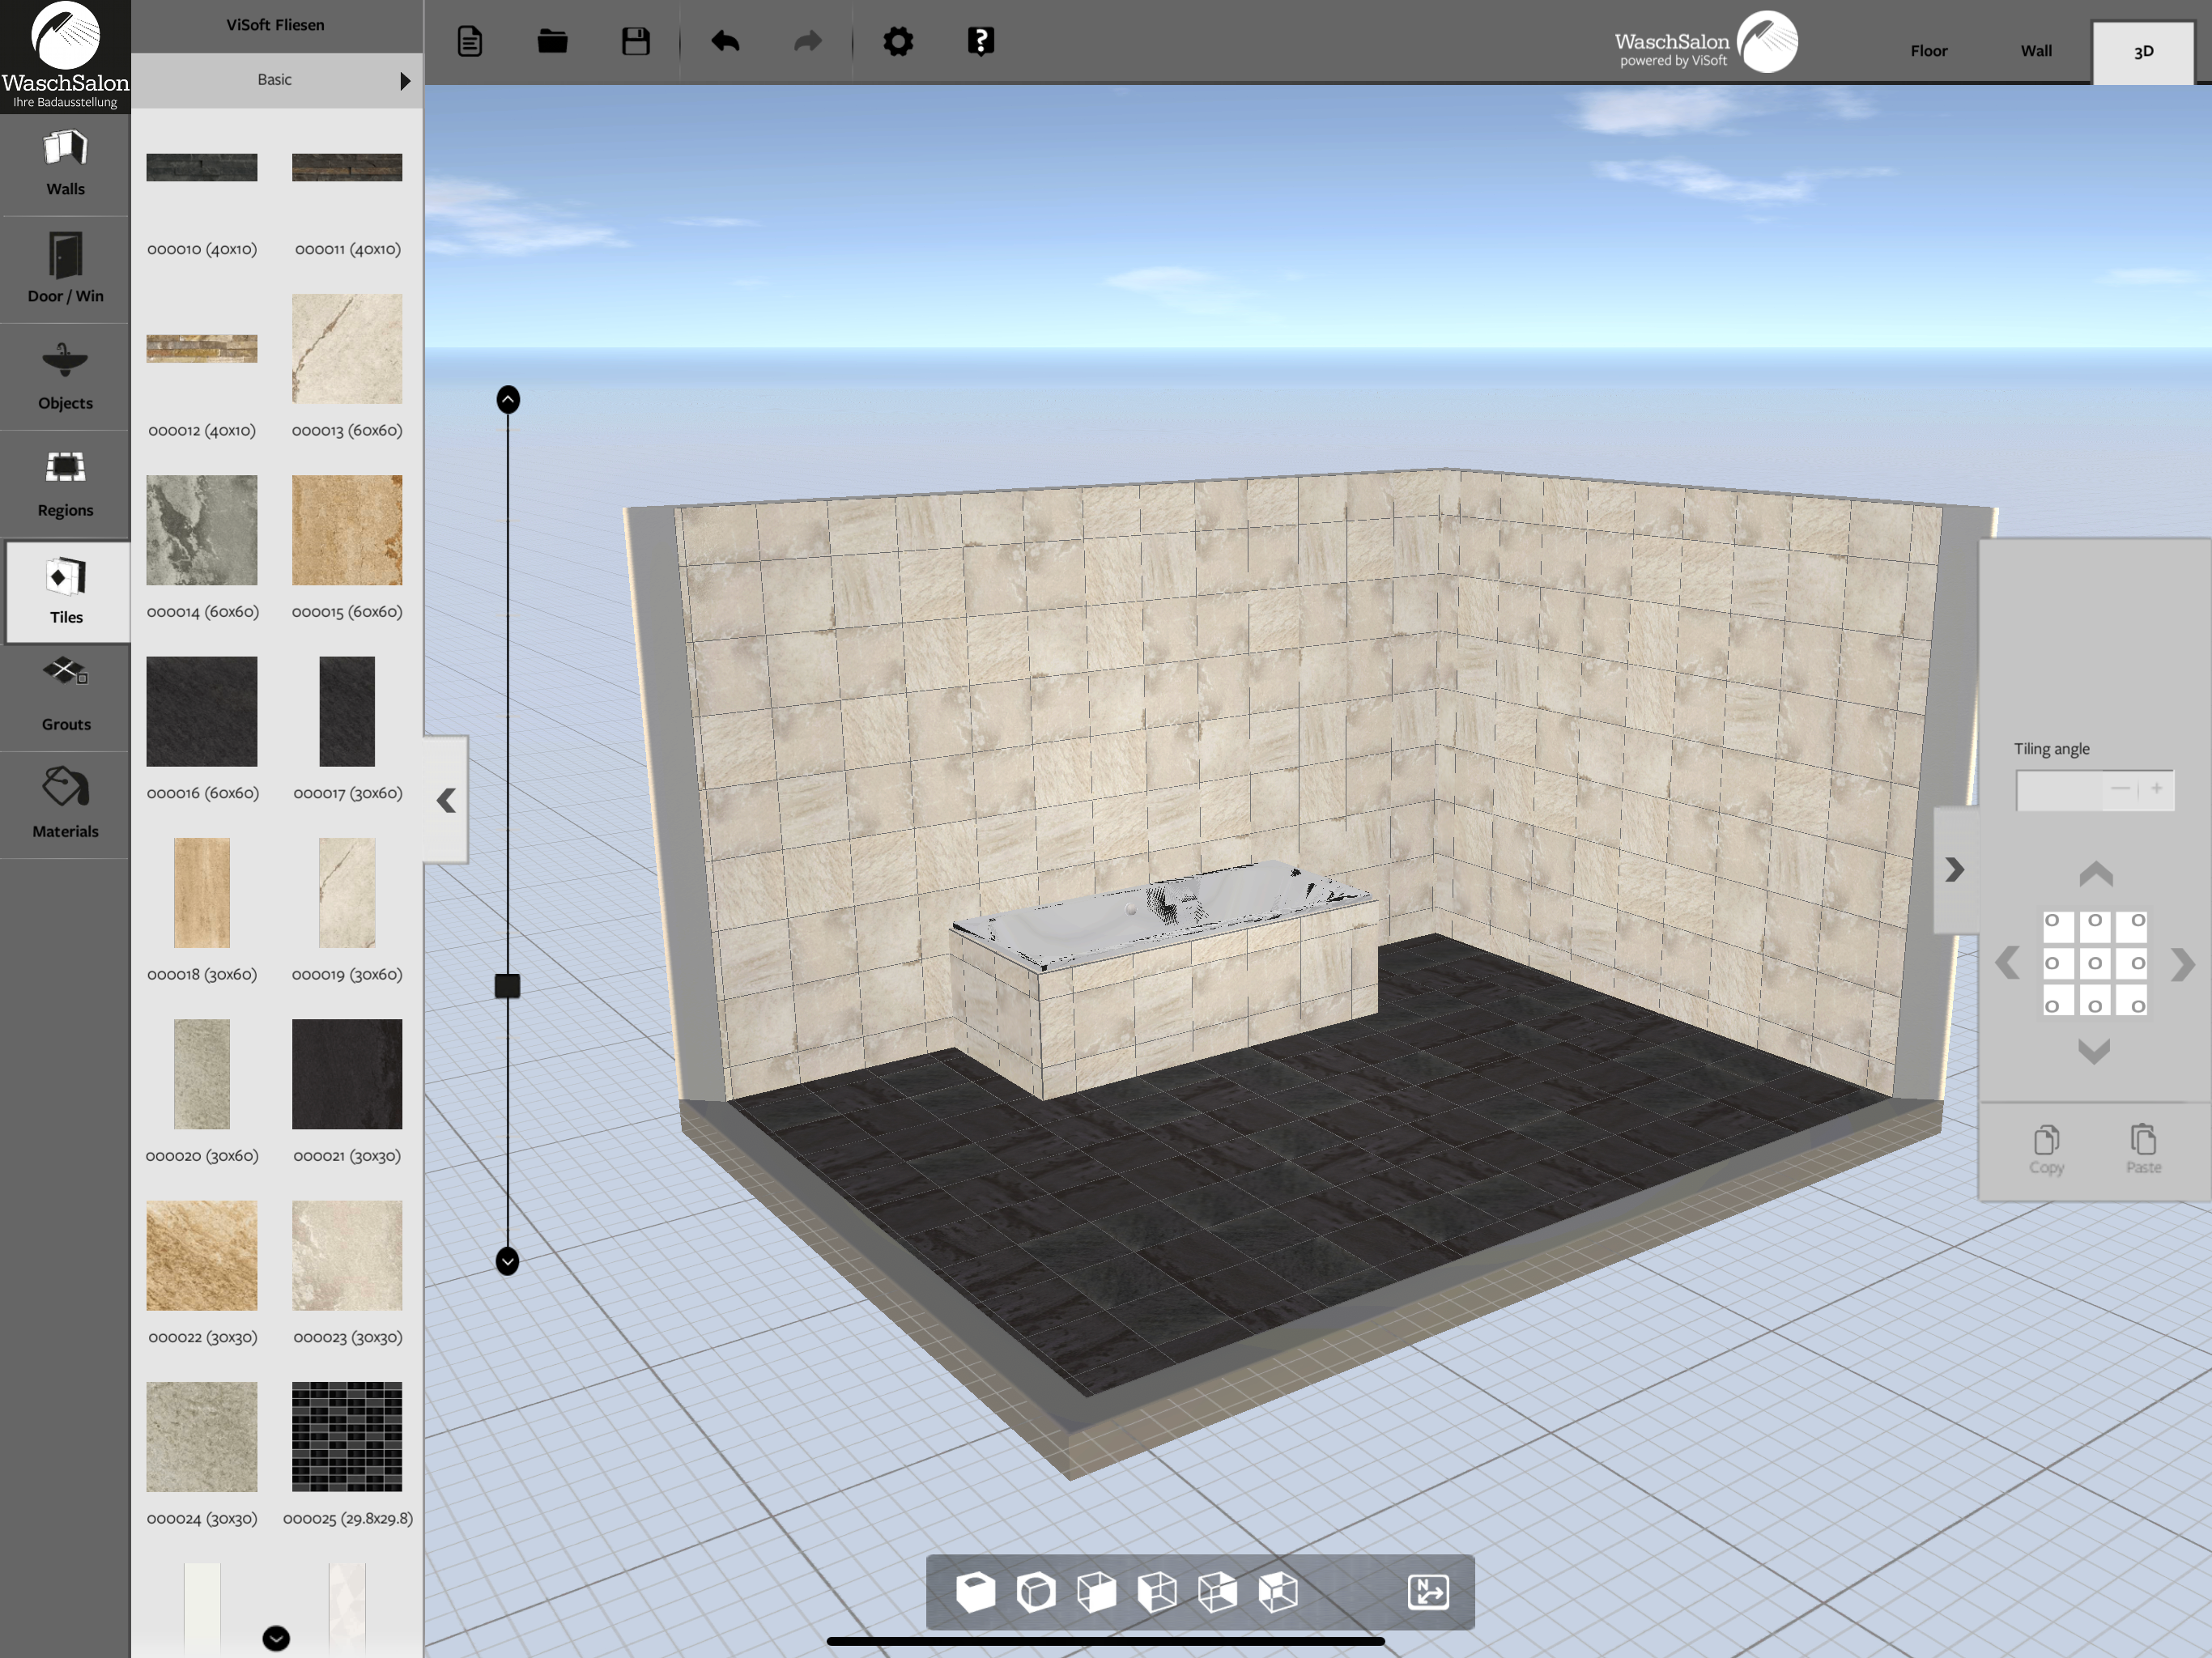The width and height of the screenshot is (2212, 1658).
Task: Click the vertical slider square handle
Action: (x=507, y=987)
